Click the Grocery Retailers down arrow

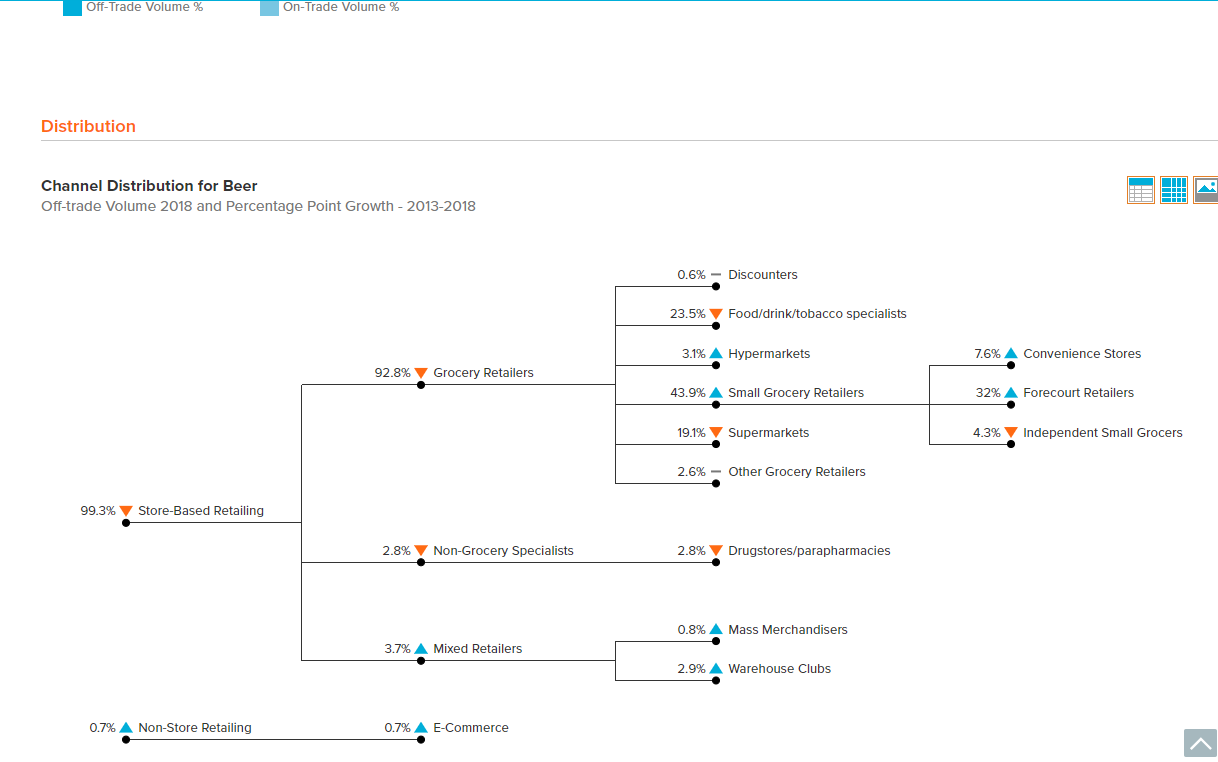[x=421, y=373]
